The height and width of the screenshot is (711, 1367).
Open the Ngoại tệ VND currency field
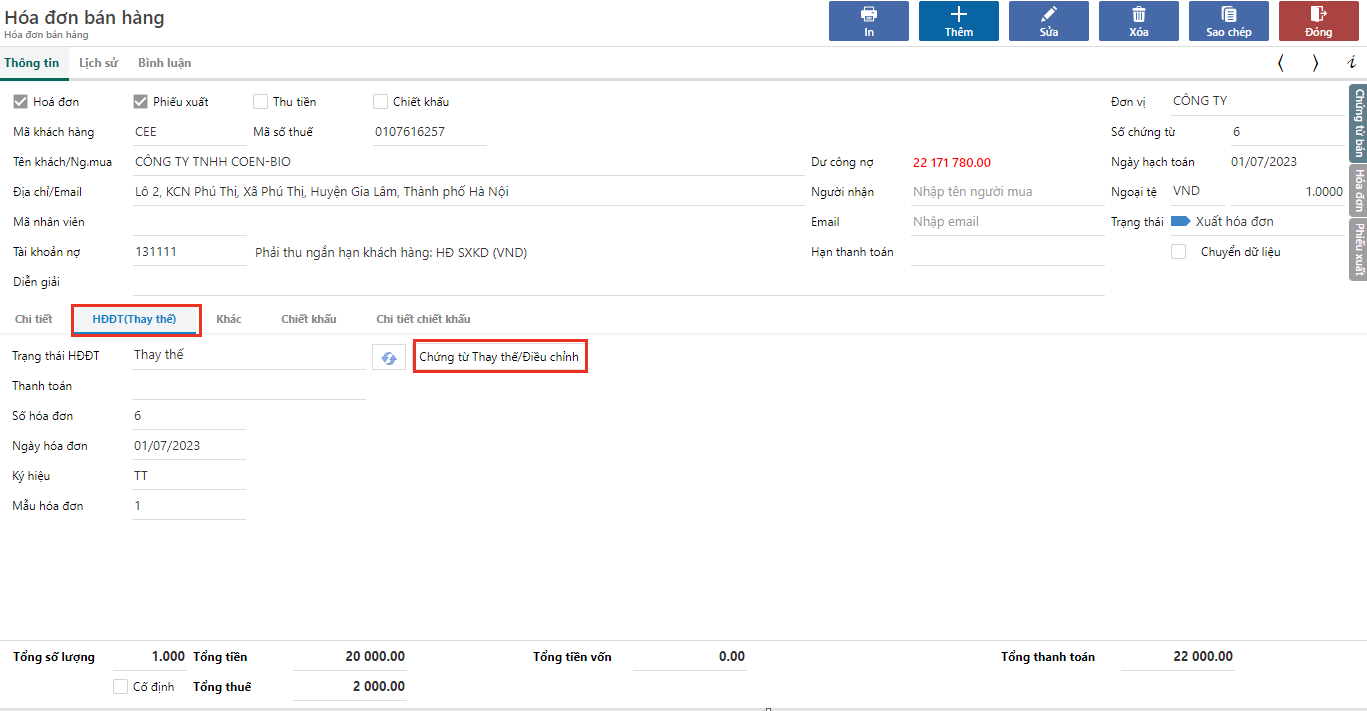pos(1196,192)
